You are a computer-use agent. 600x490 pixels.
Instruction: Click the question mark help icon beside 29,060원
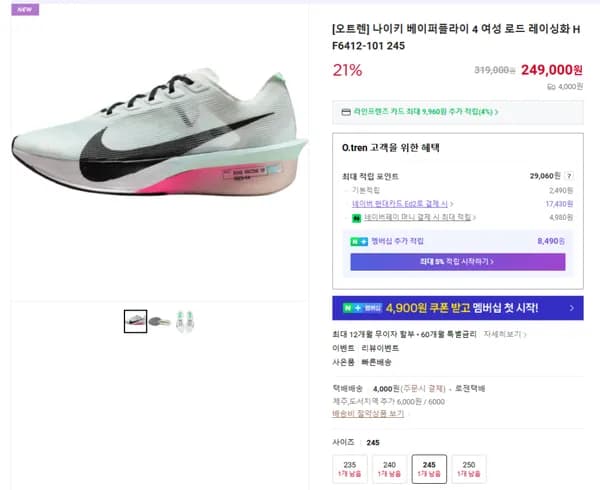coord(569,176)
